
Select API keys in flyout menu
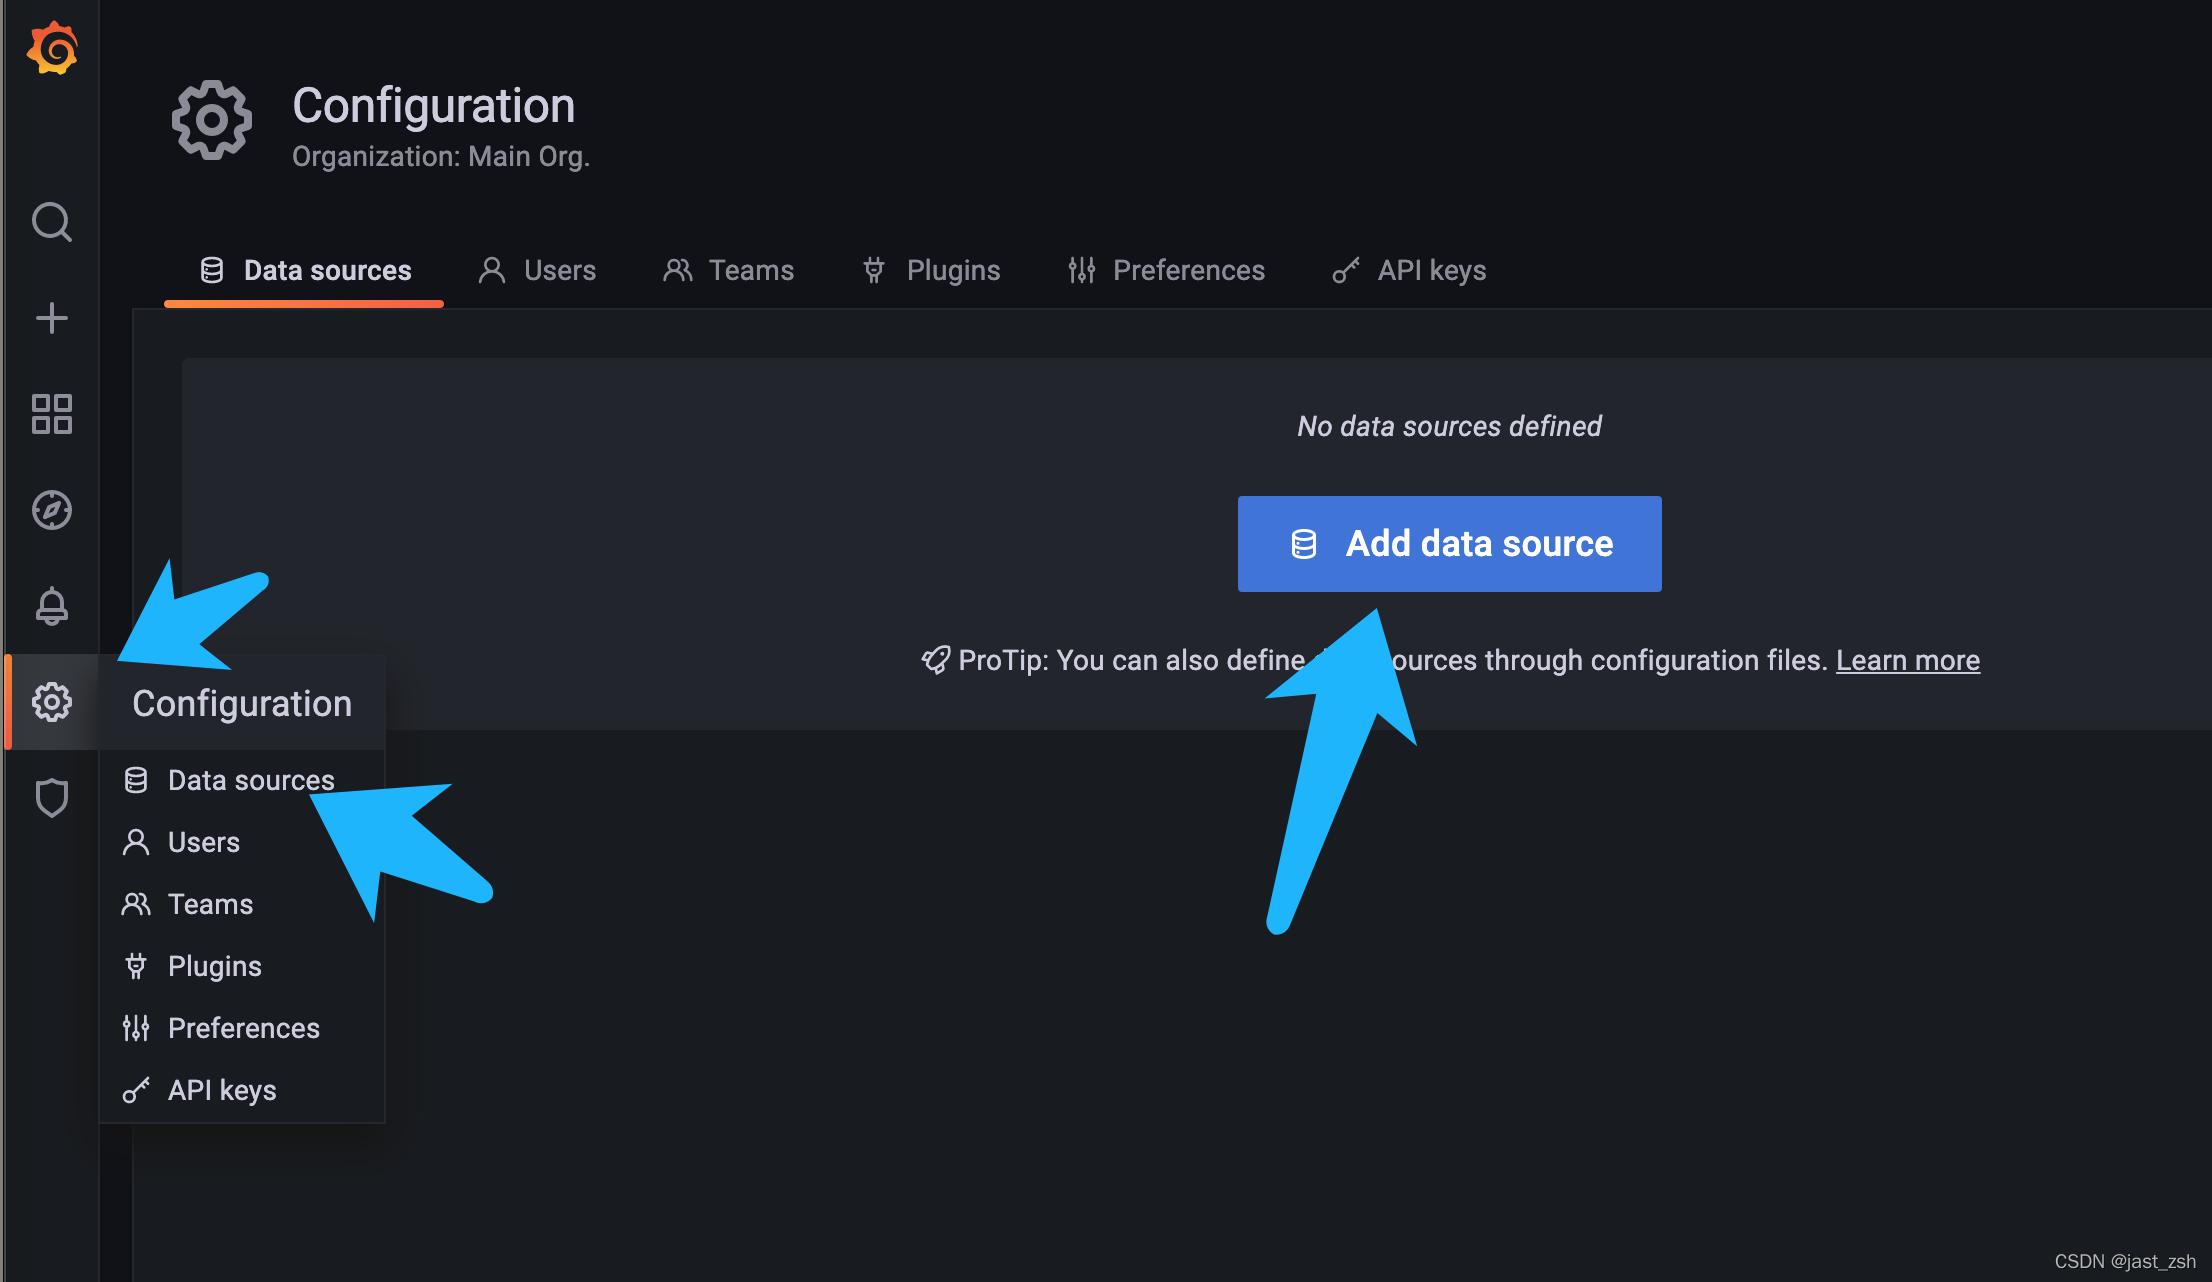point(221,1090)
